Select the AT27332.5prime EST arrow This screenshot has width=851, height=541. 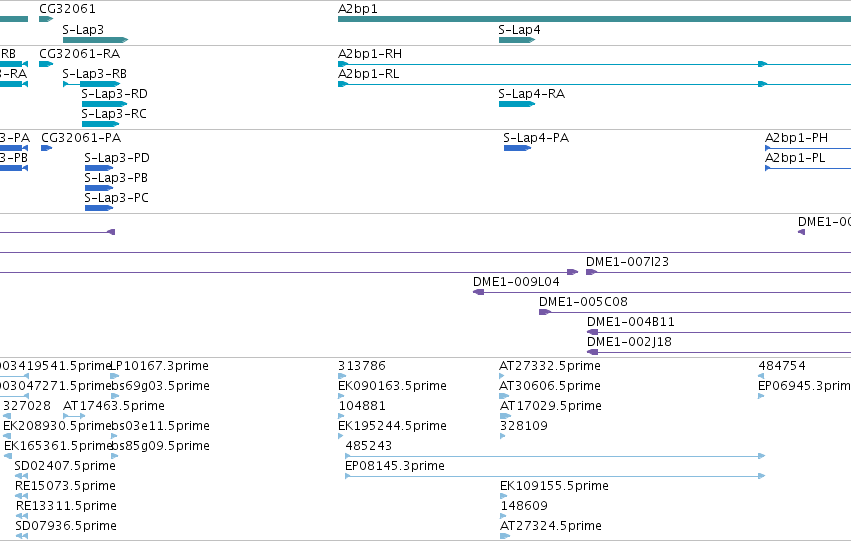502,376
